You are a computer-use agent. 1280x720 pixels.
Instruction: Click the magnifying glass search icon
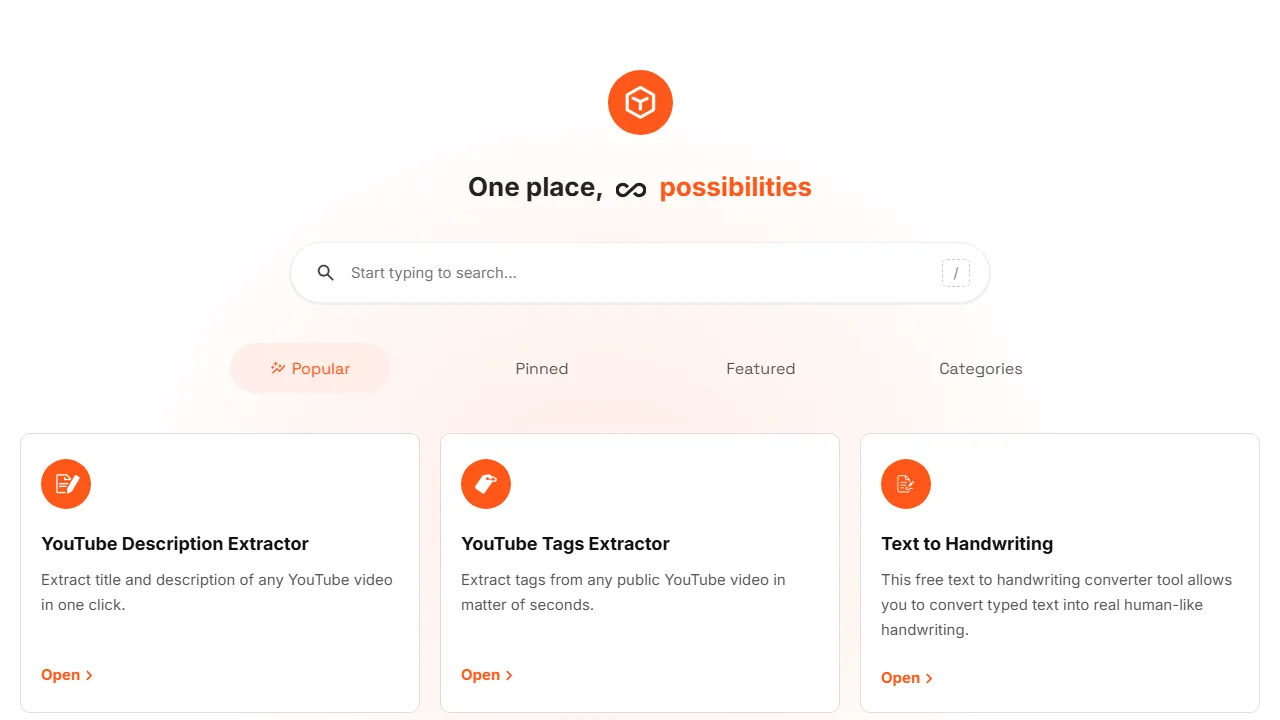325,272
